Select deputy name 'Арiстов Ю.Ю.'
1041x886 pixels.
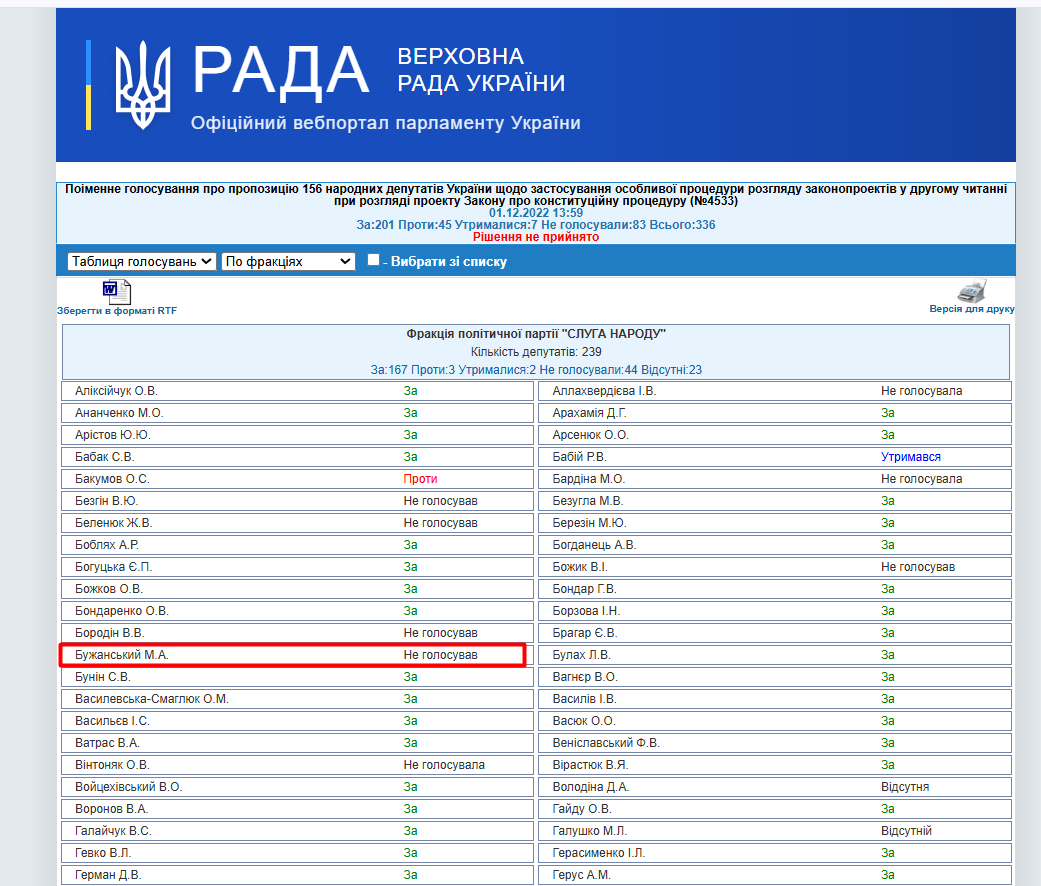point(113,435)
